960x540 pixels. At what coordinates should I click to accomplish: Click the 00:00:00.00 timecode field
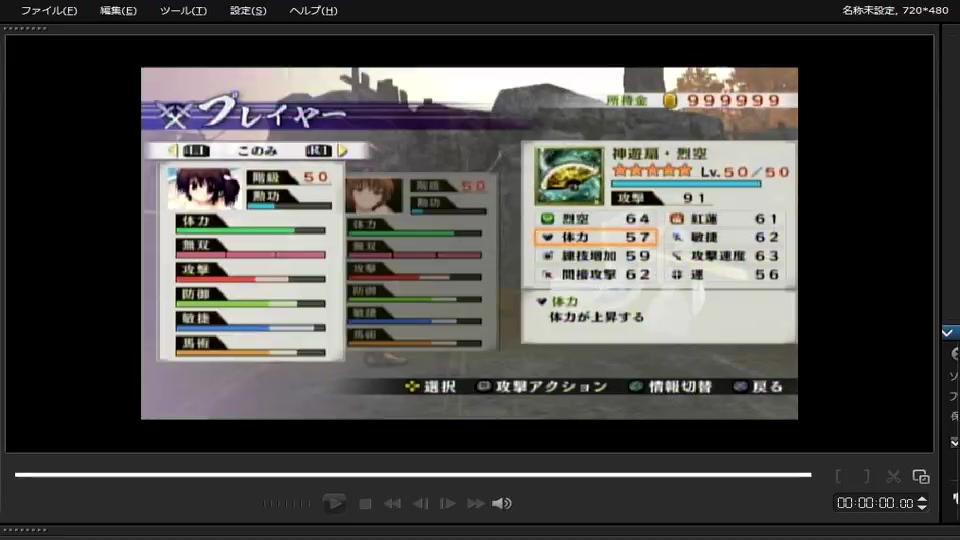(875, 503)
